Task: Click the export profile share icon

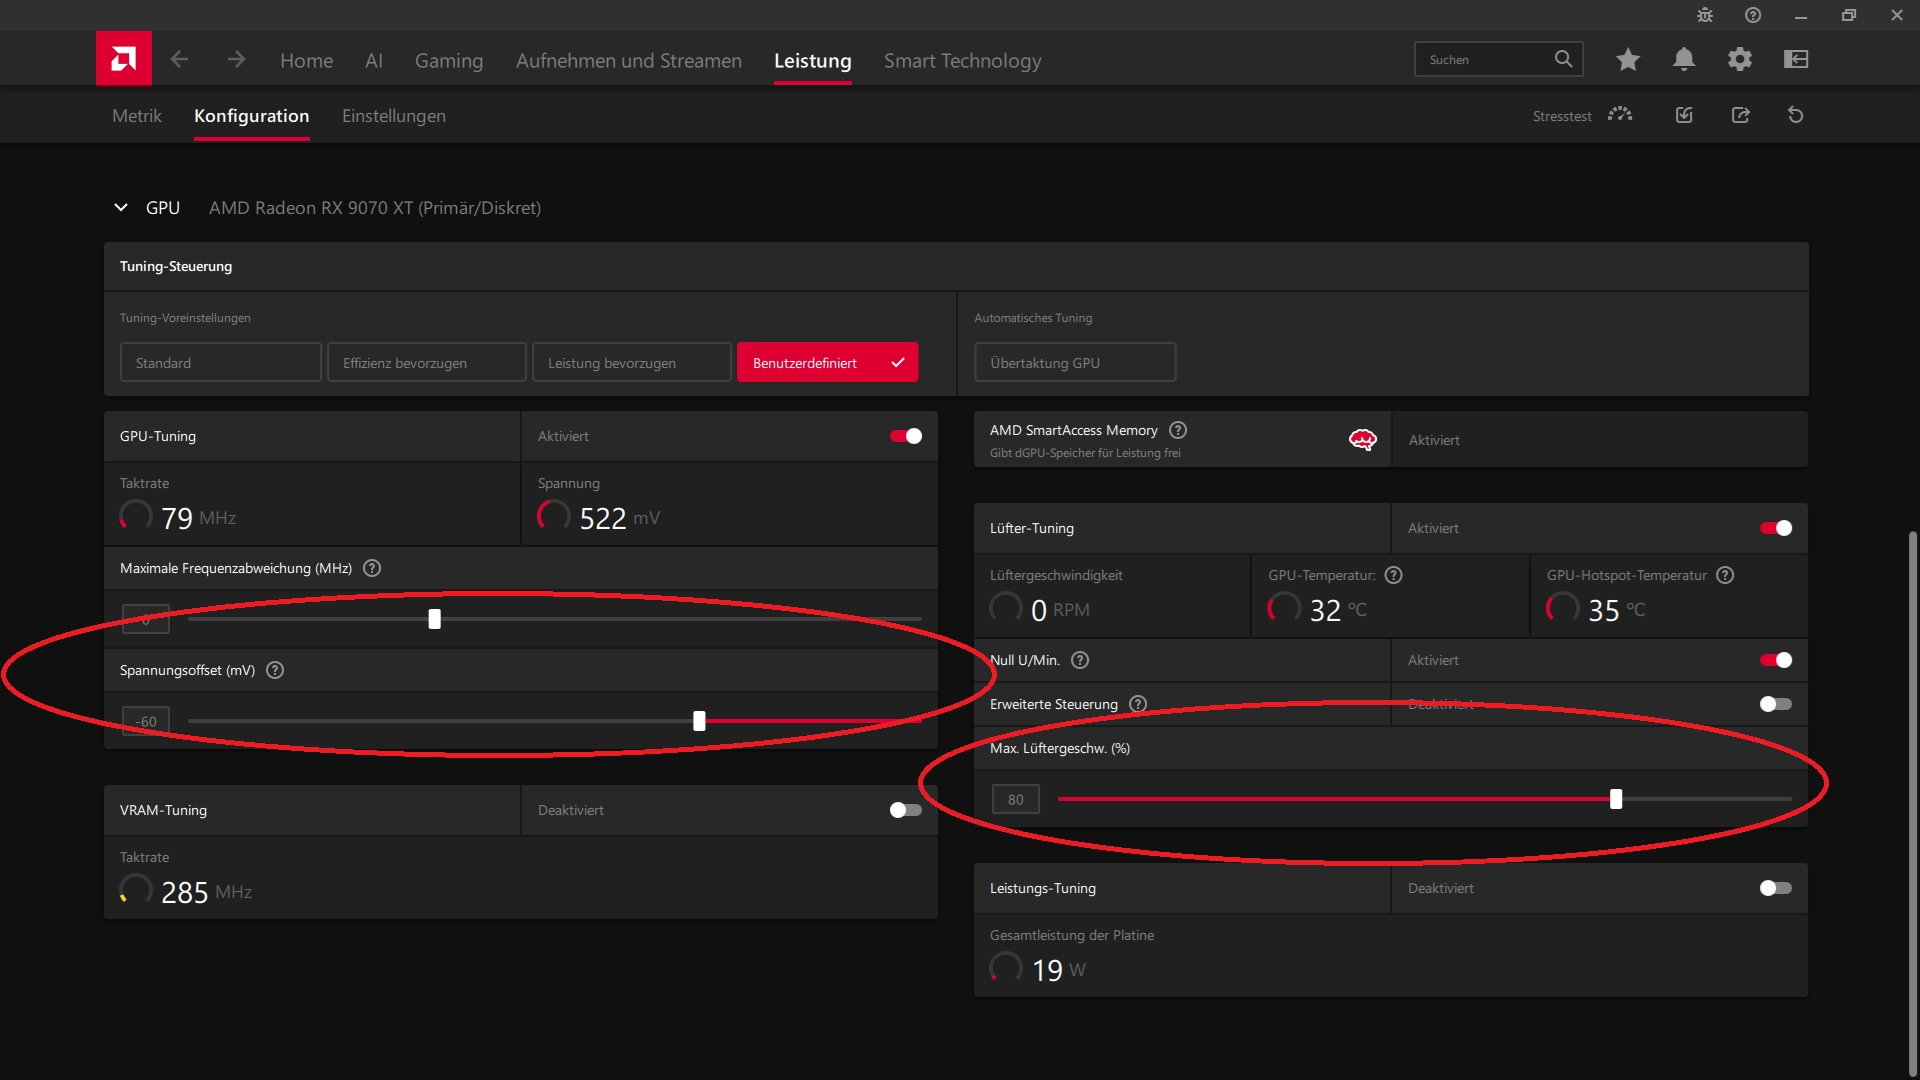Action: pyautogui.click(x=1741, y=115)
